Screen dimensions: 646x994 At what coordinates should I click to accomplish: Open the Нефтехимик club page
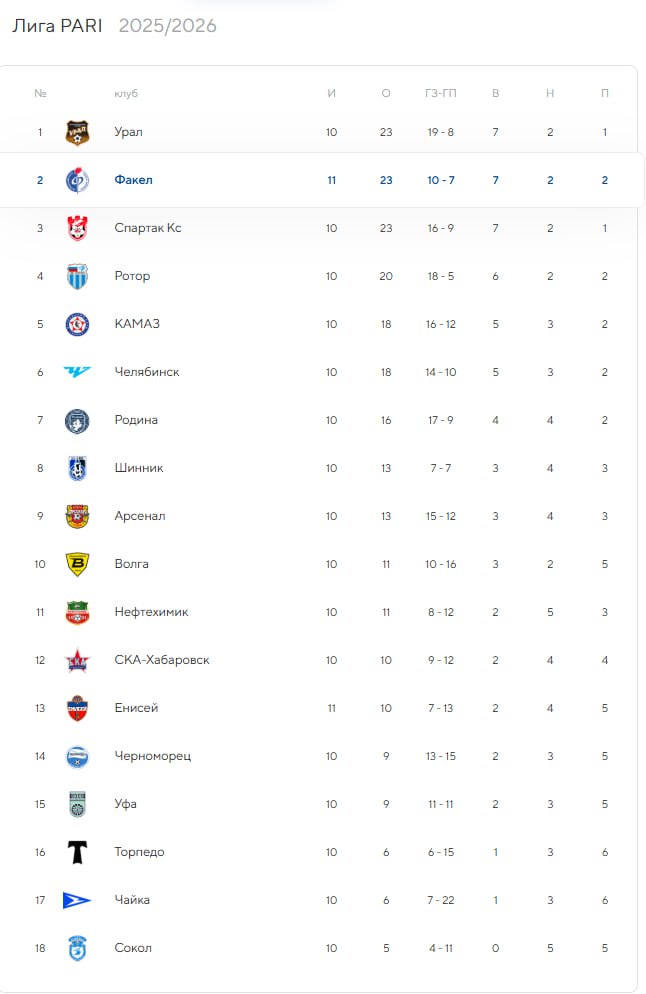152,612
